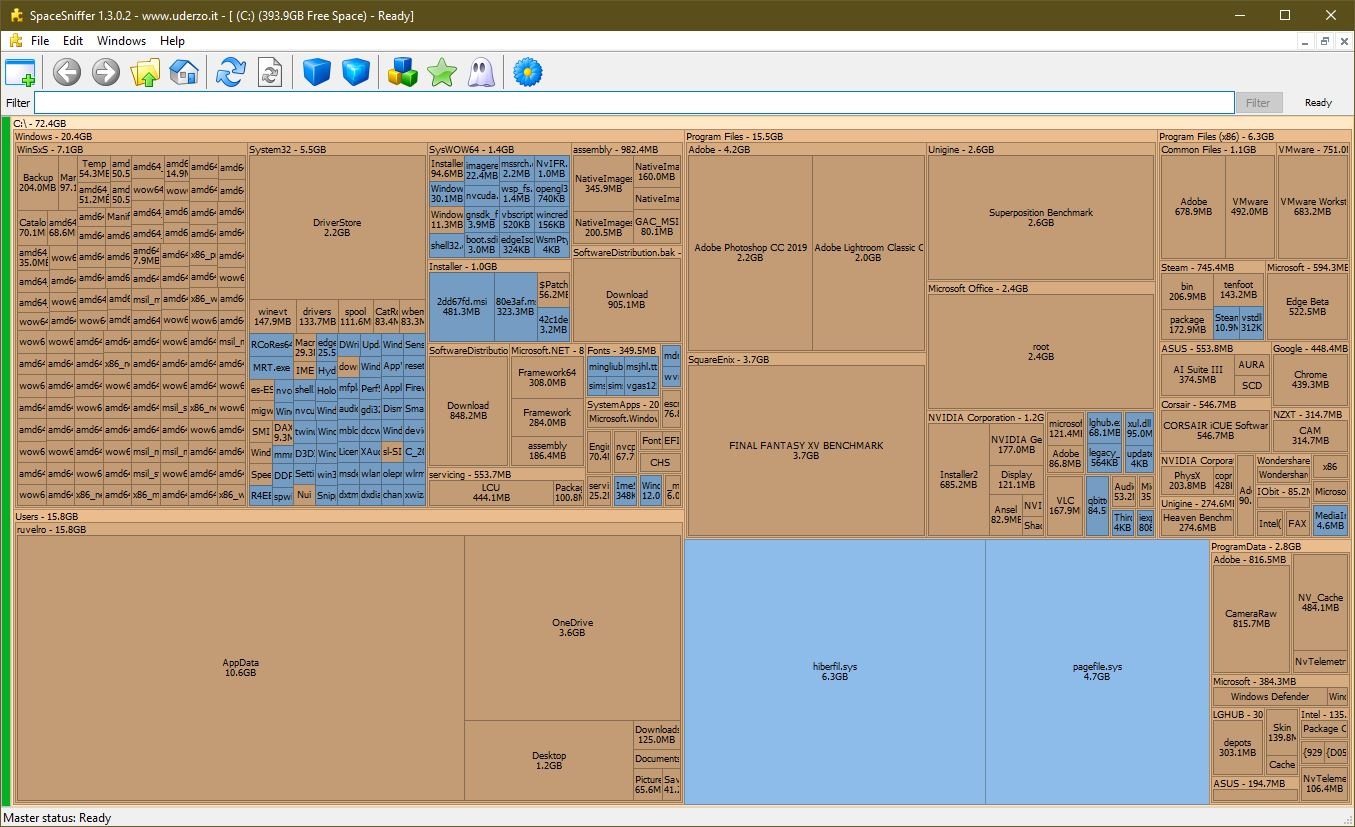Image resolution: width=1355 pixels, height=827 pixels.
Task: Select the Heaven Benchmark 274.6MB block
Action: [x=1197, y=523]
